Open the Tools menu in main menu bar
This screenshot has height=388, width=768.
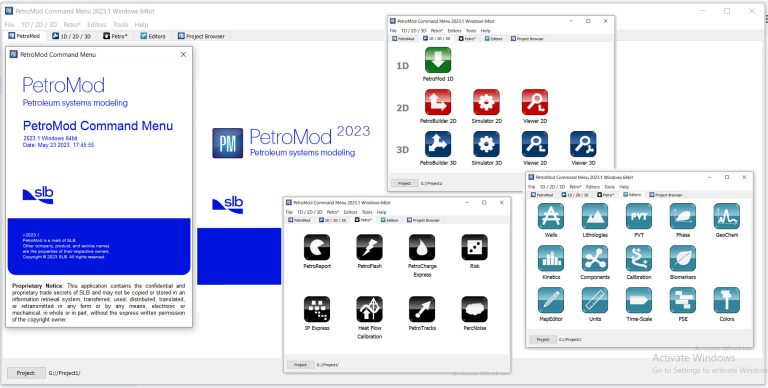(120, 24)
